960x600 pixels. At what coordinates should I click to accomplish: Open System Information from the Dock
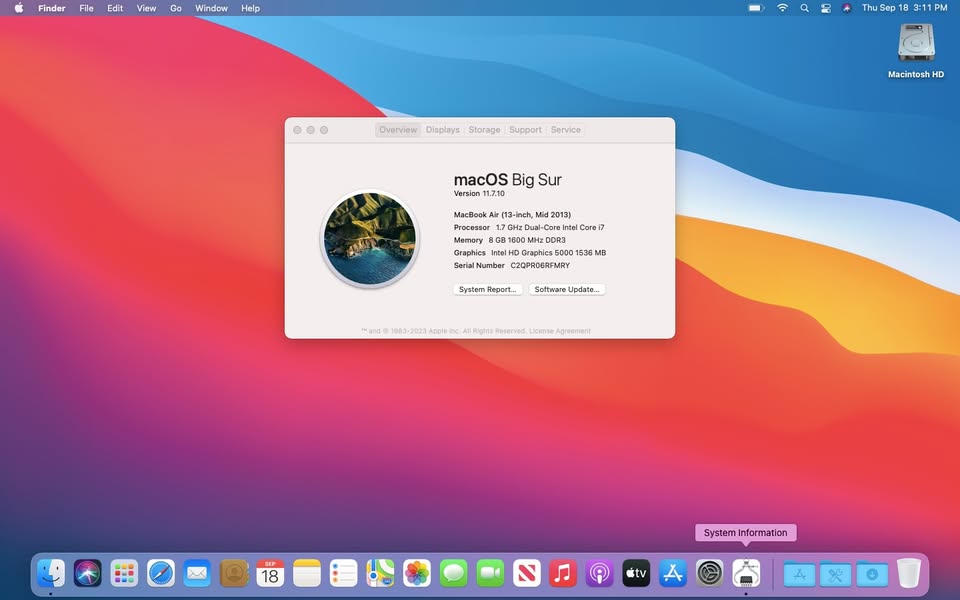click(x=746, y=573)
